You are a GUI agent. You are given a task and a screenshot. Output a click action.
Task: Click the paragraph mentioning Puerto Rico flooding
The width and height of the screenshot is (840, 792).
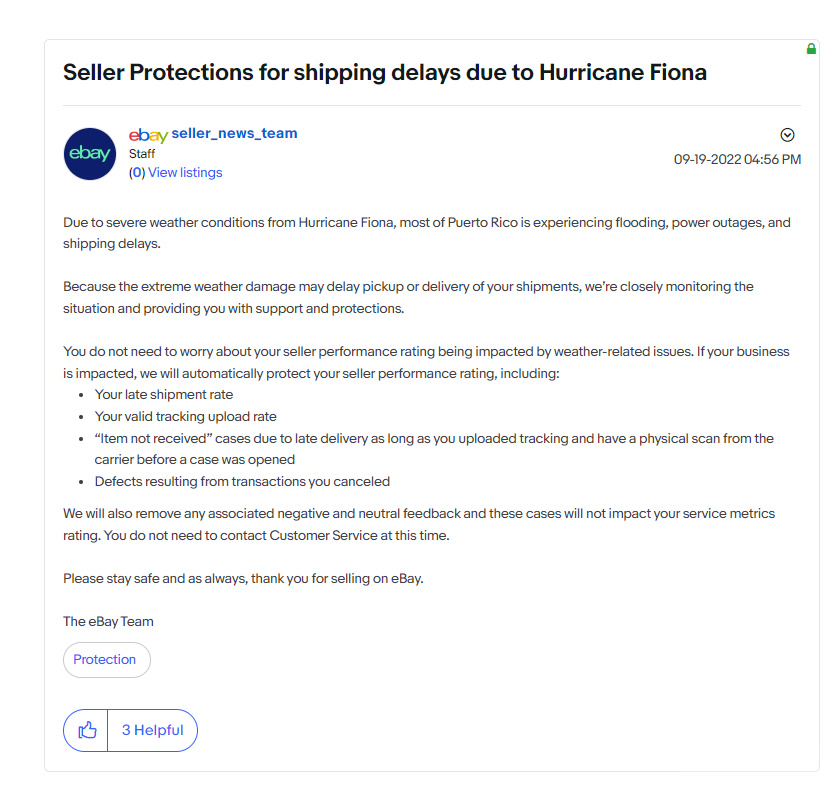[426, 233]
